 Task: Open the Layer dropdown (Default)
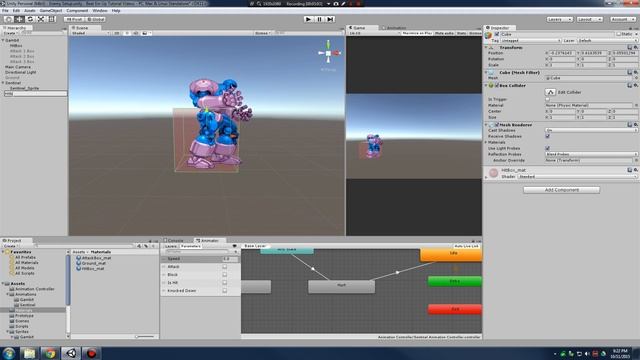[607, 41]
